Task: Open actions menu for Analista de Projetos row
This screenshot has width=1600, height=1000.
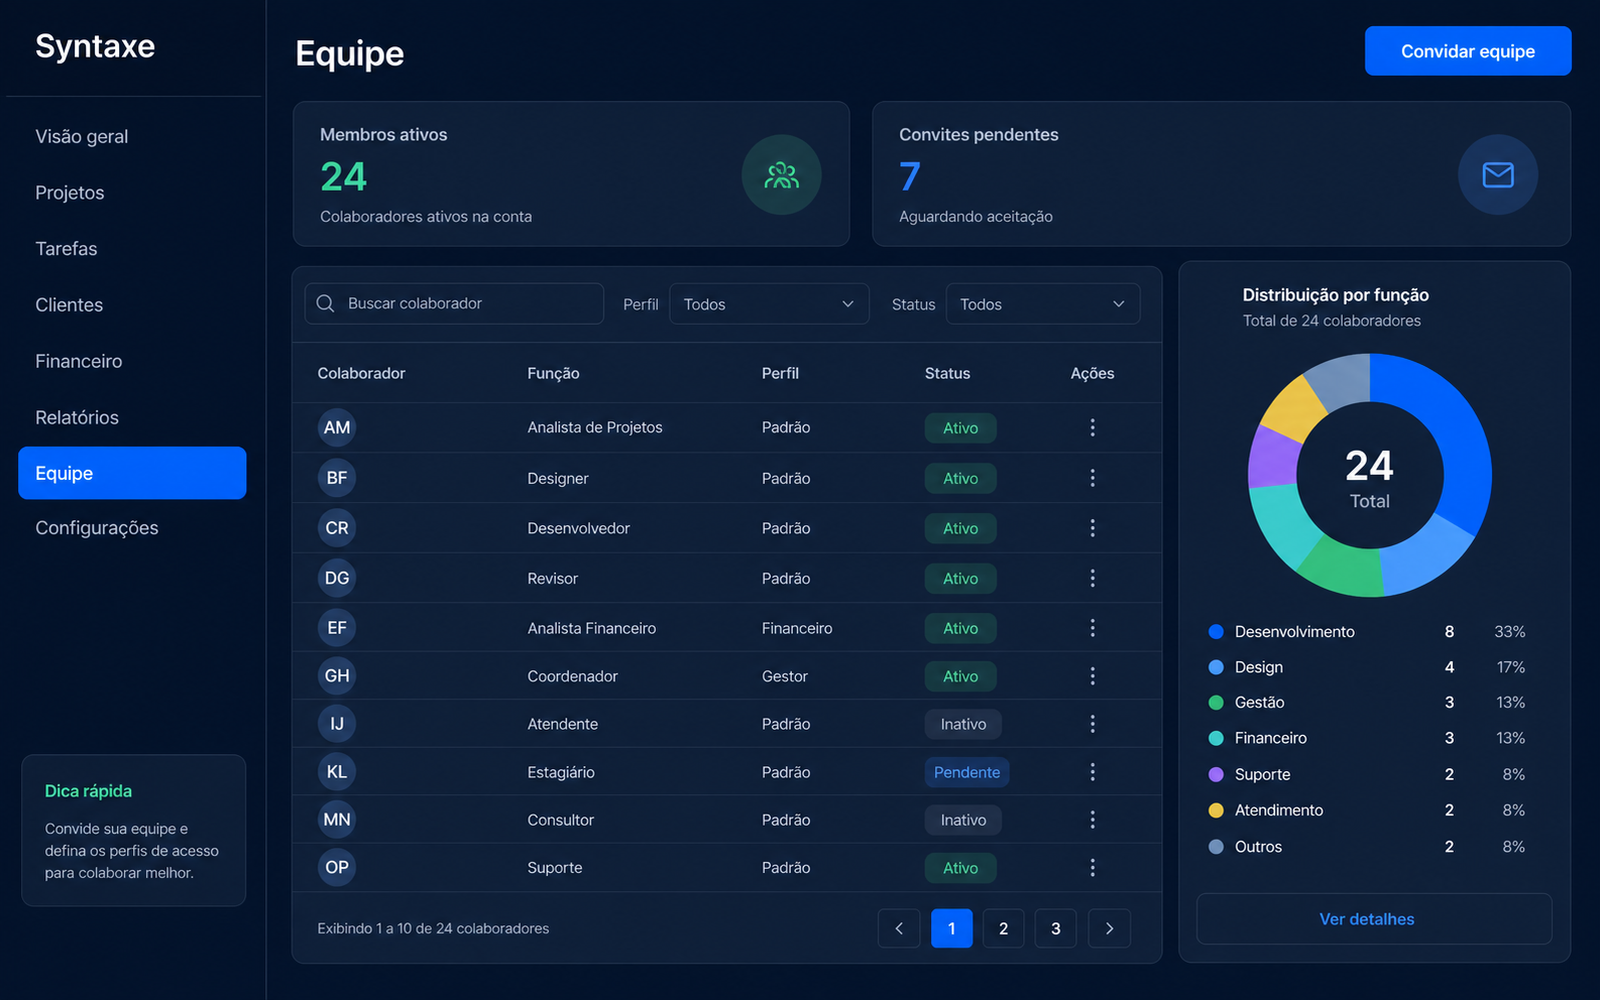Action: click(1092, 428)
